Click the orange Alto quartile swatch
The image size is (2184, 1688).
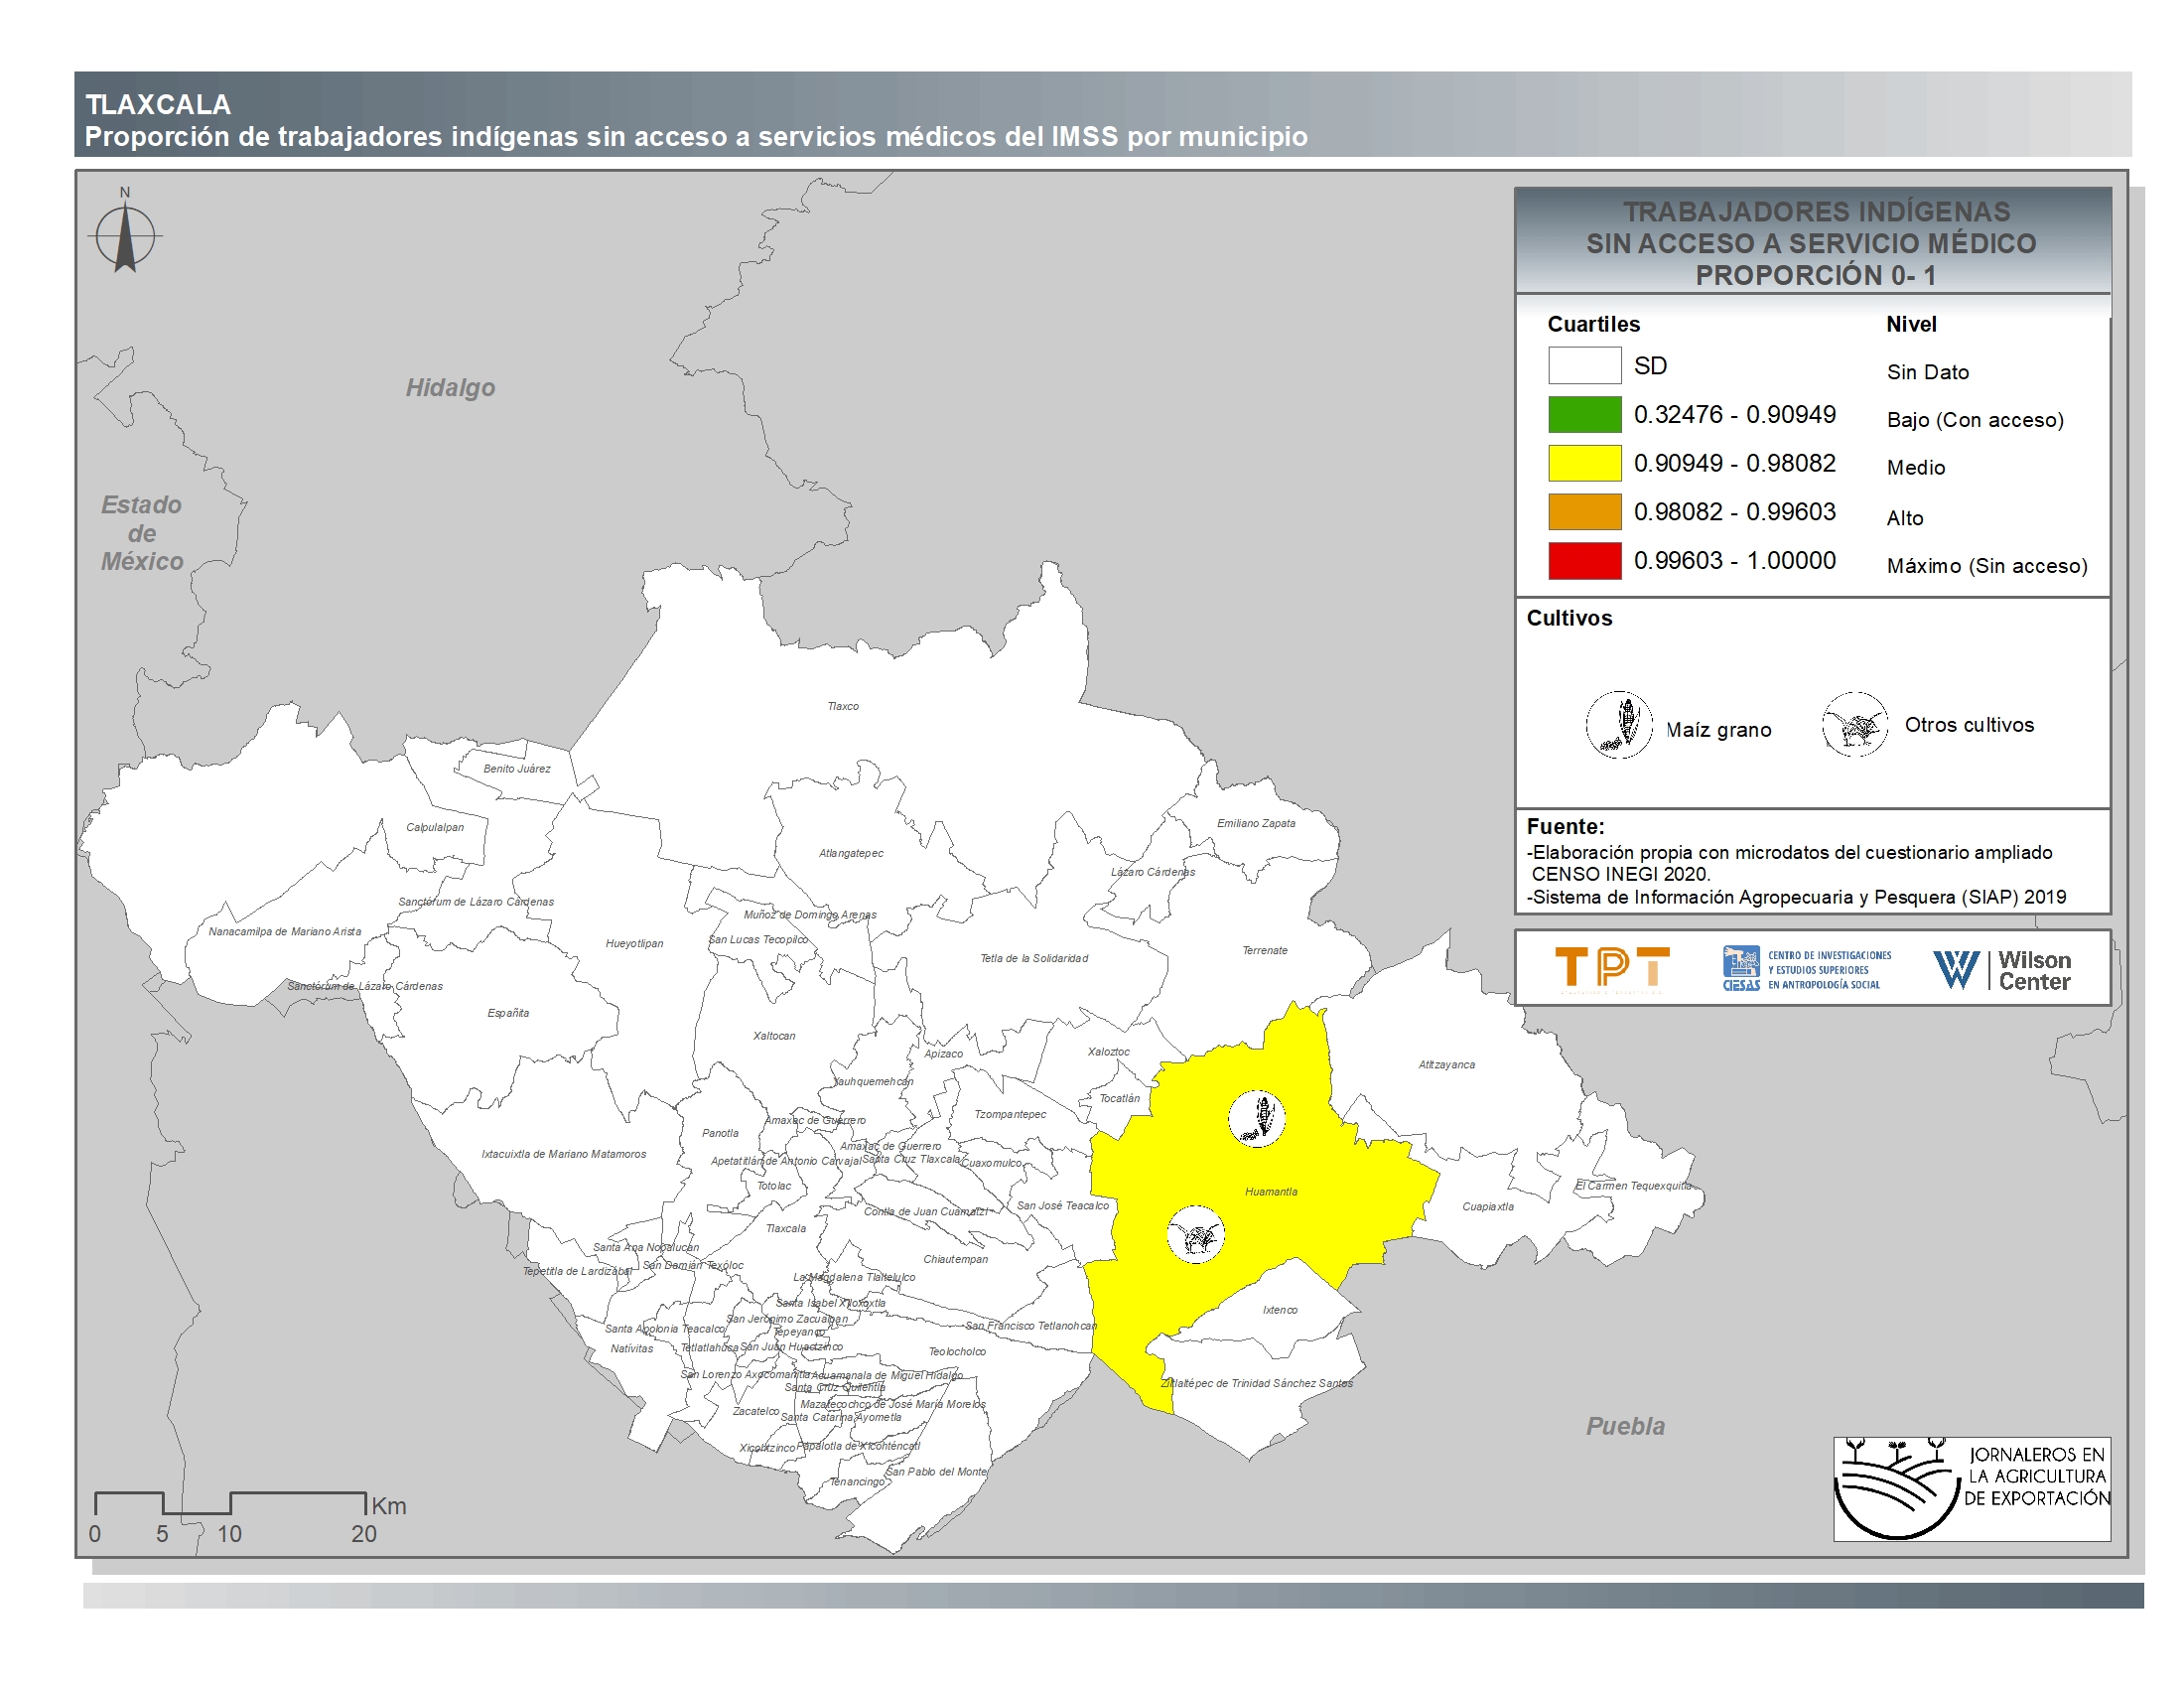pos(1584,512)
